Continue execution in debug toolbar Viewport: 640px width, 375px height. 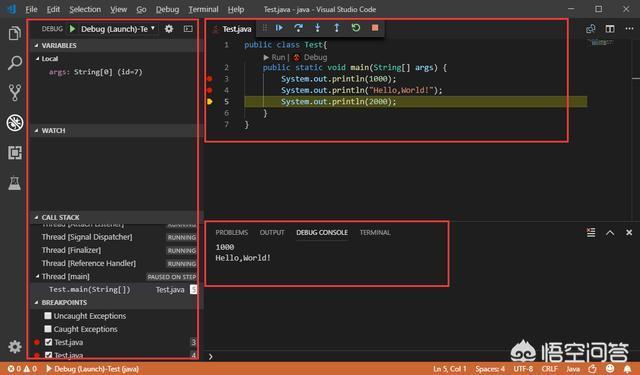point(279,28)
